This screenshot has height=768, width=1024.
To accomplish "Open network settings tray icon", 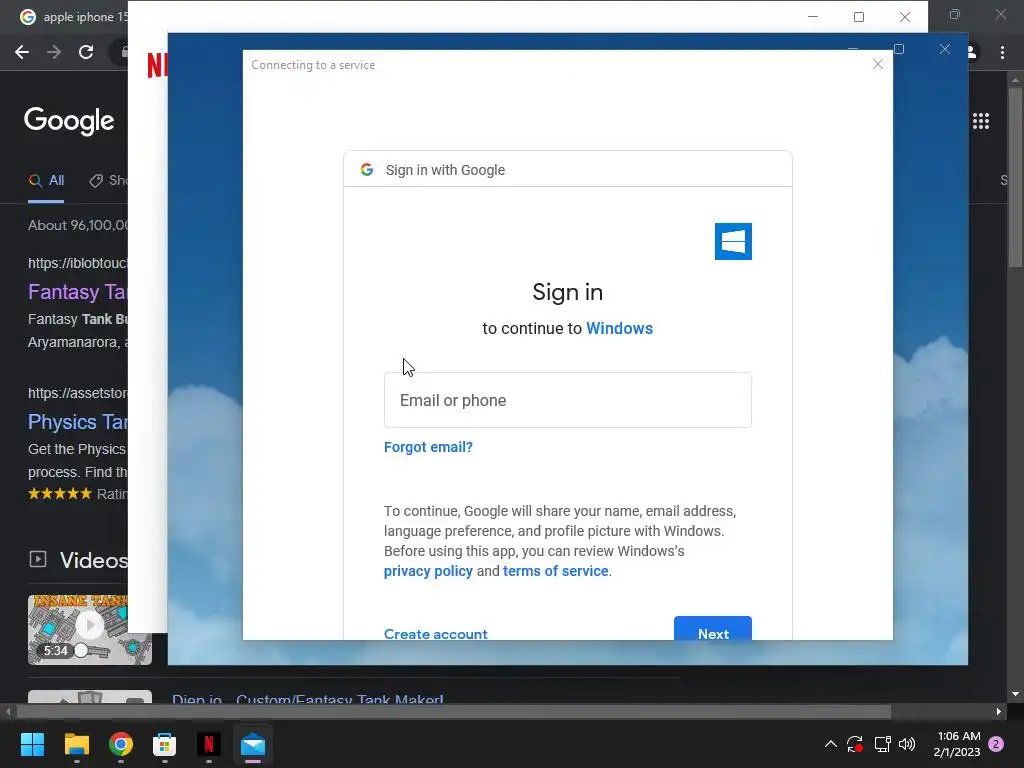I will click(x=882, y=744).
